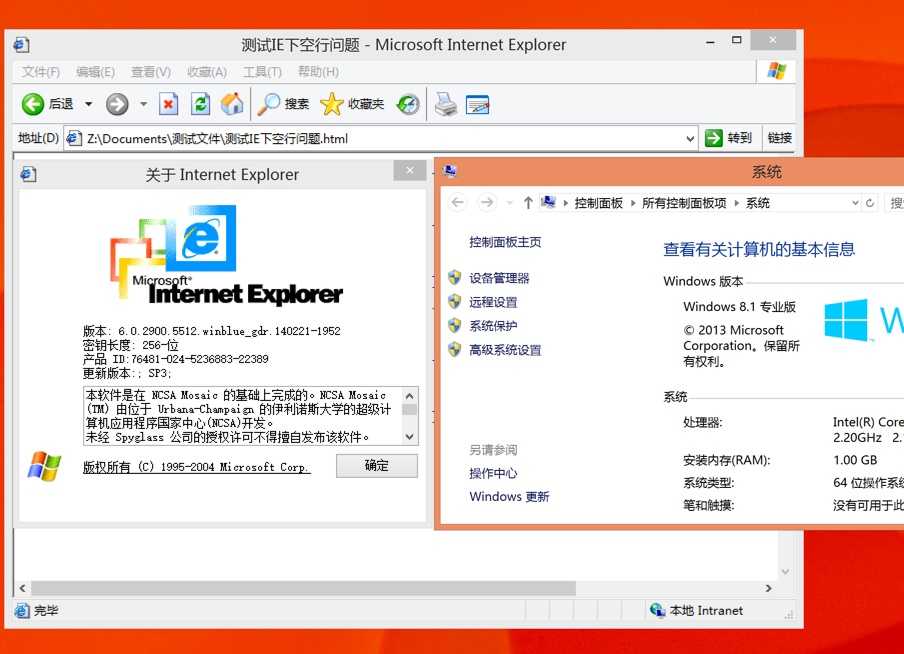Go to Home page via house icon
Image resolution: width=904 pixels, height=654 pixels.
[x=232, y=104]
